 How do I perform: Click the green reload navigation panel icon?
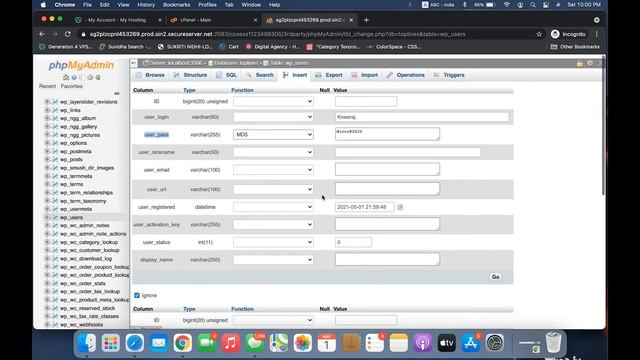[x=98, y=77]
